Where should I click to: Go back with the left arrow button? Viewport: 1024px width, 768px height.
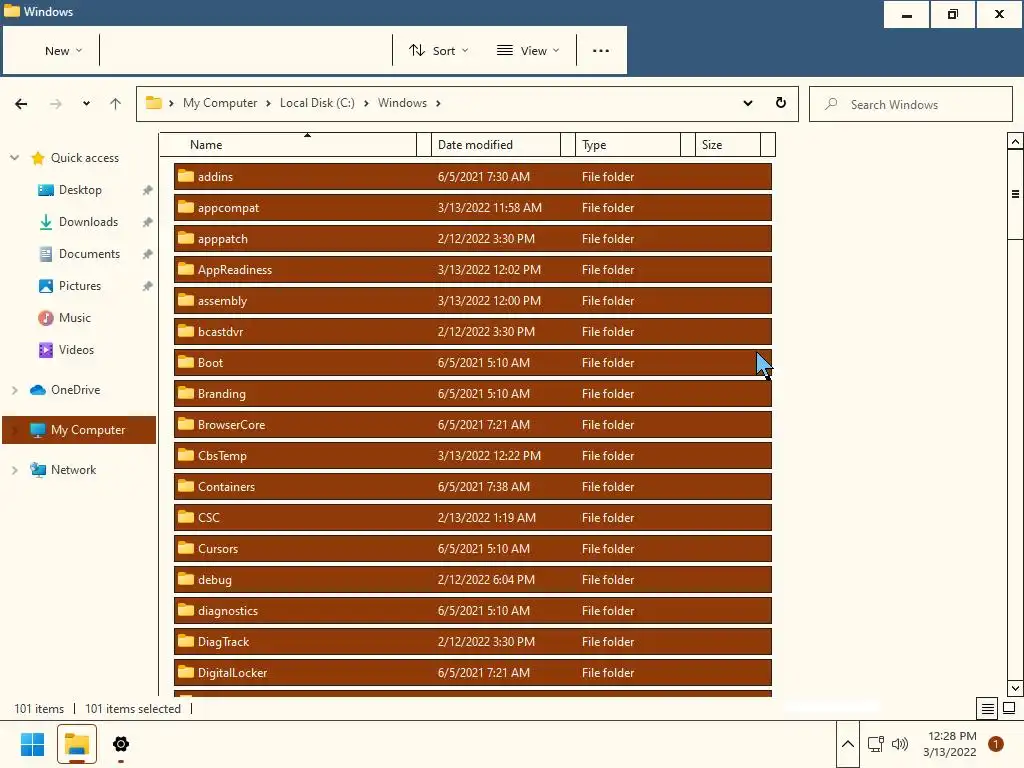point(21,103)
